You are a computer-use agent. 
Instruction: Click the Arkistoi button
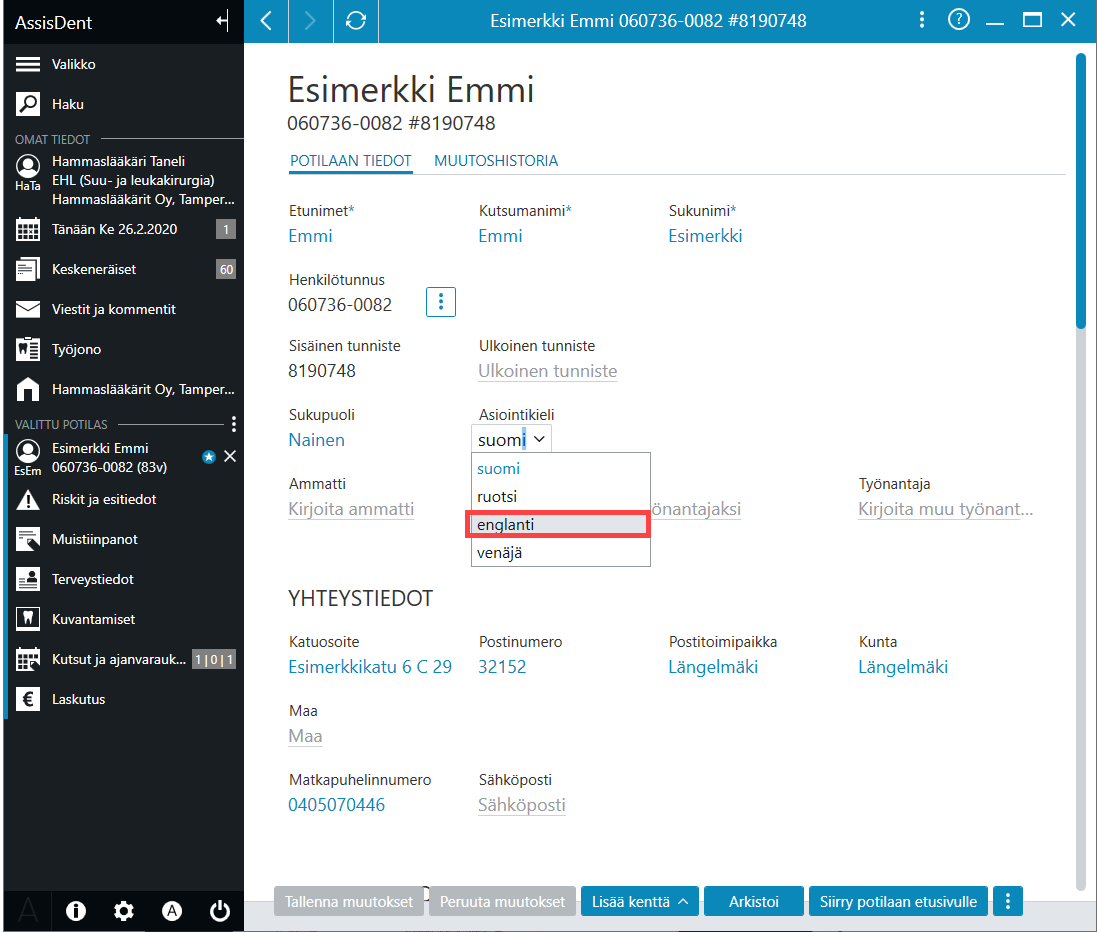pos(753,901)
